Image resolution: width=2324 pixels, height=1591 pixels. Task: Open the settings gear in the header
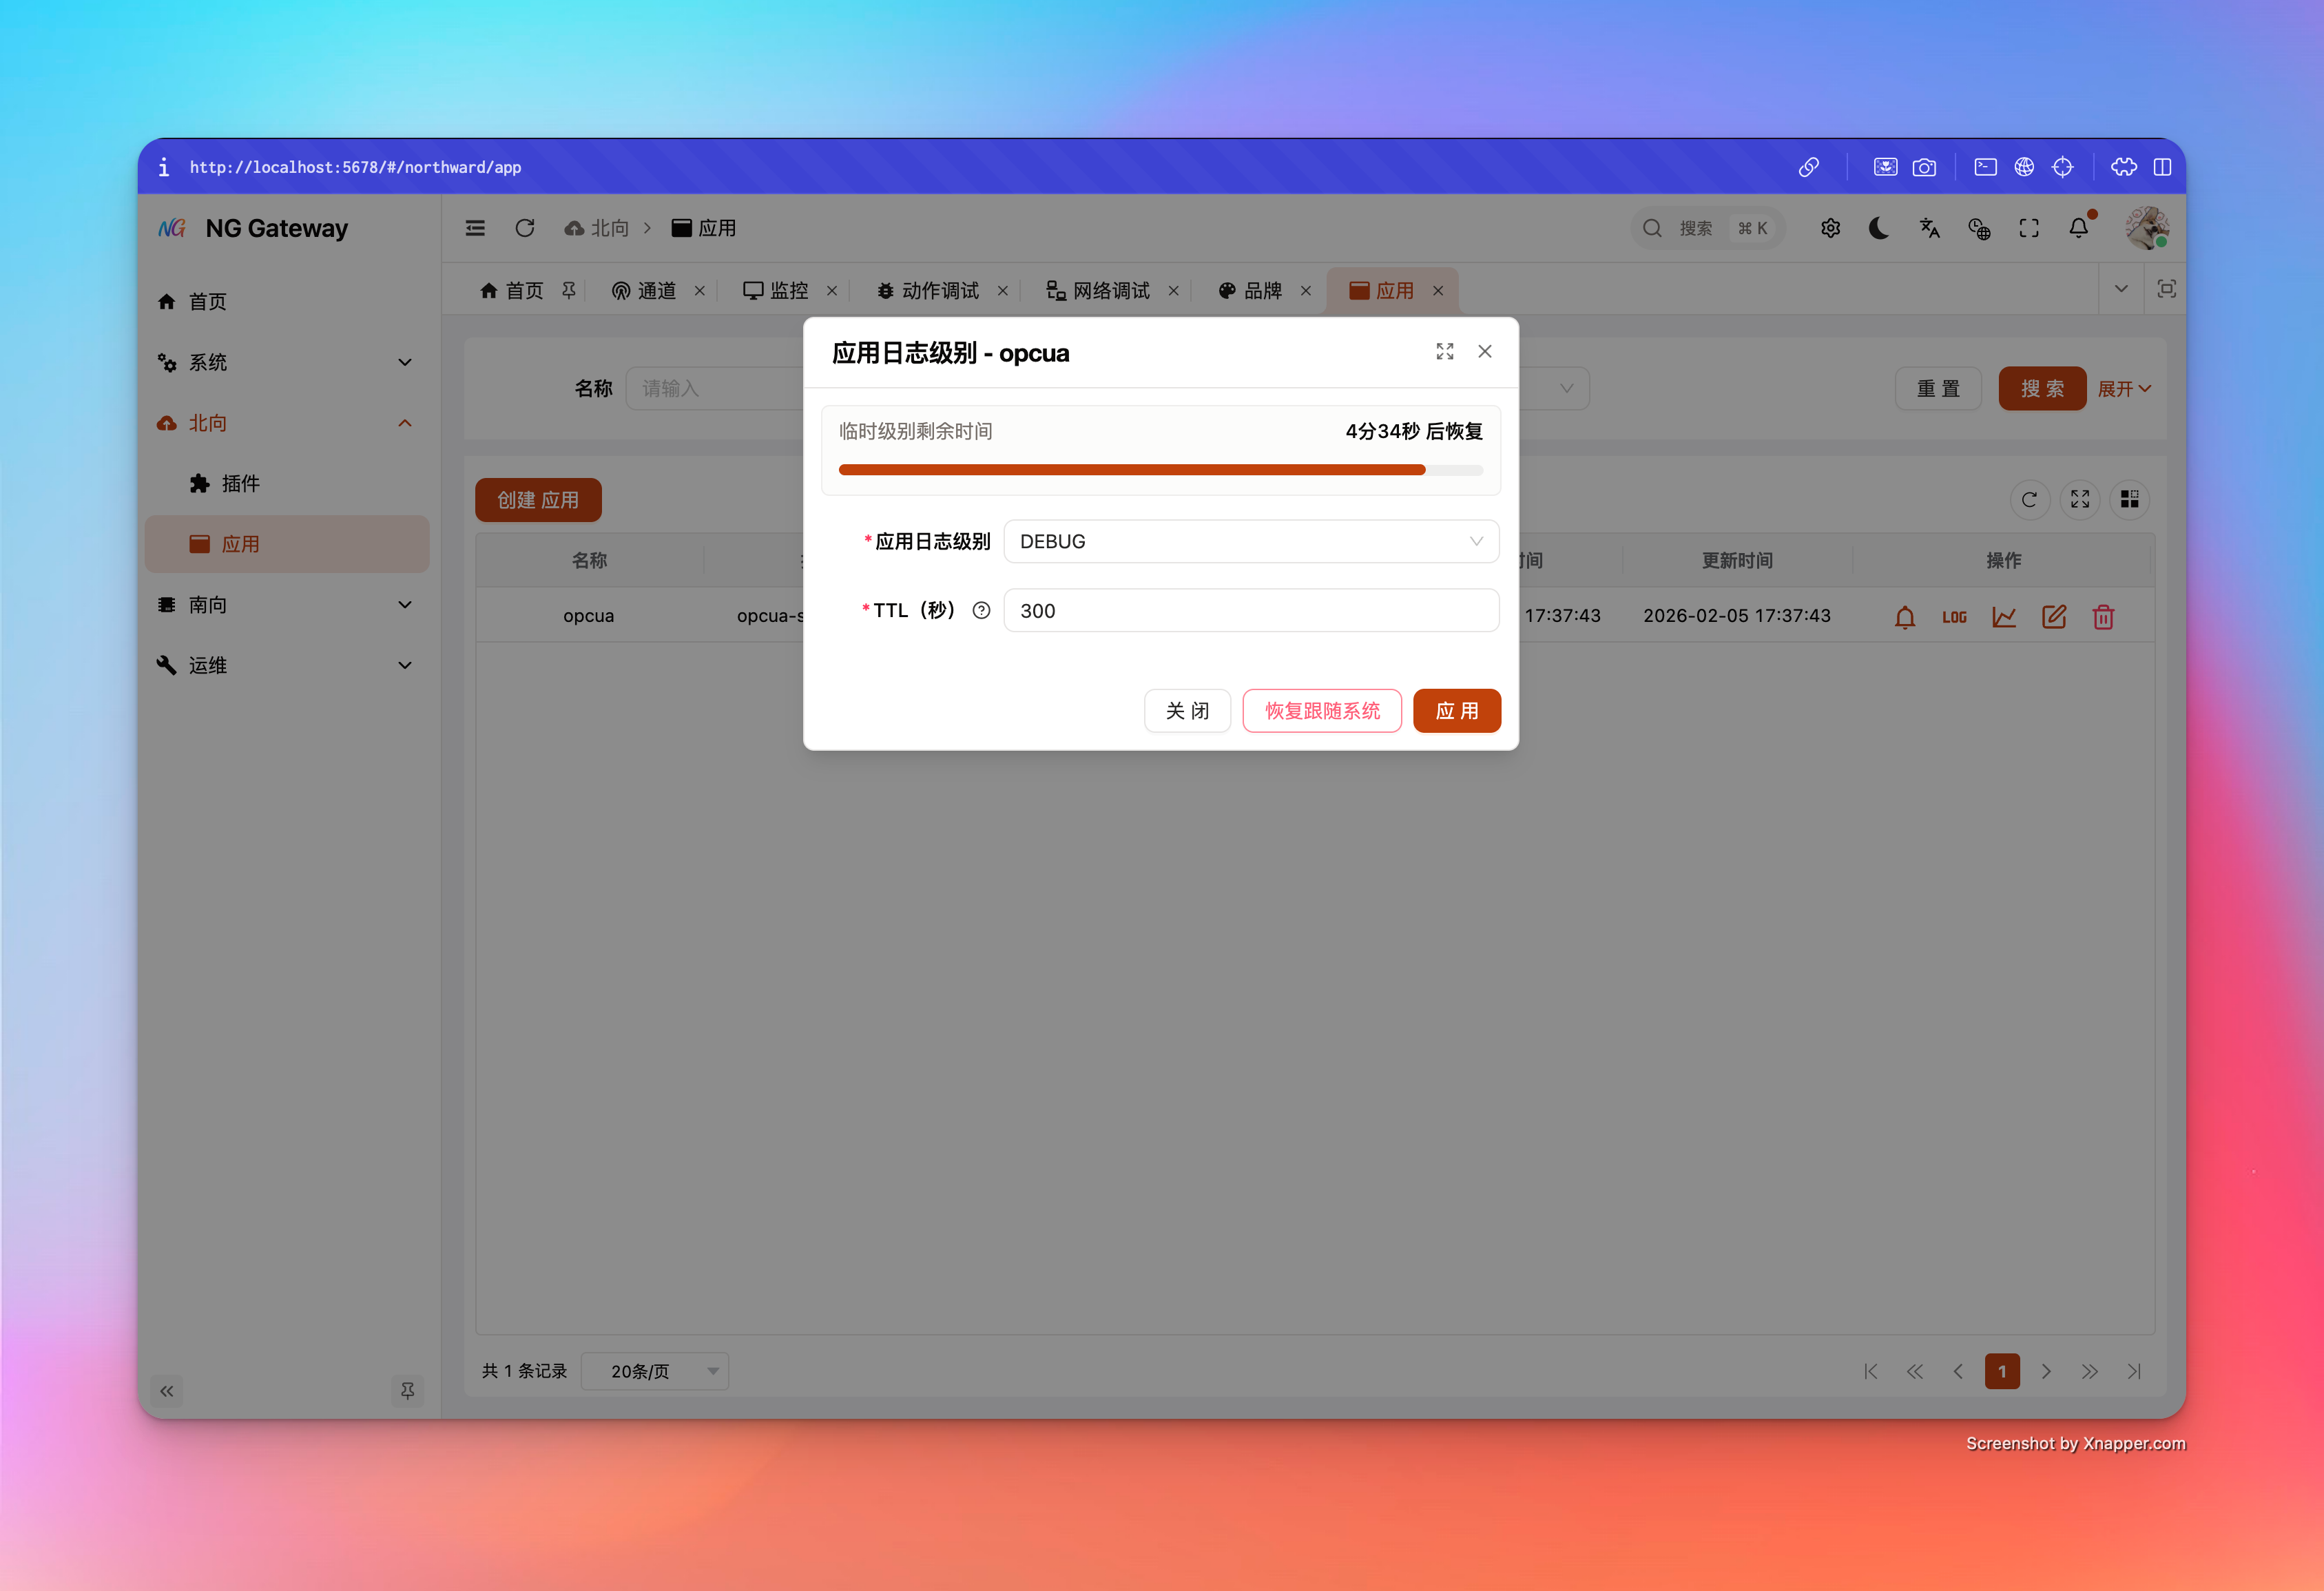pos(1831,228)
